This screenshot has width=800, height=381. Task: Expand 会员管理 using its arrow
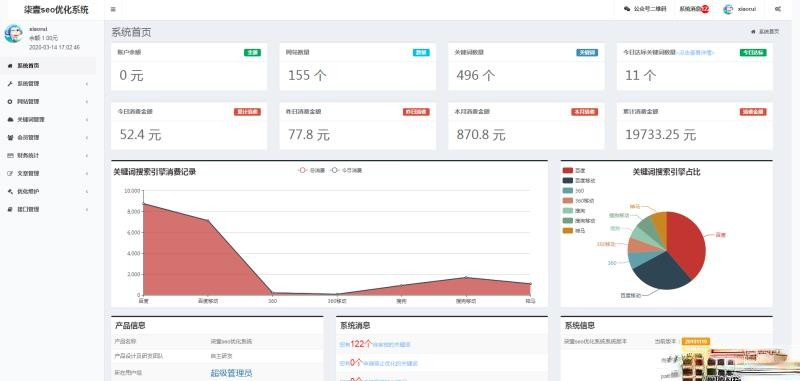[x=87, y=137]
